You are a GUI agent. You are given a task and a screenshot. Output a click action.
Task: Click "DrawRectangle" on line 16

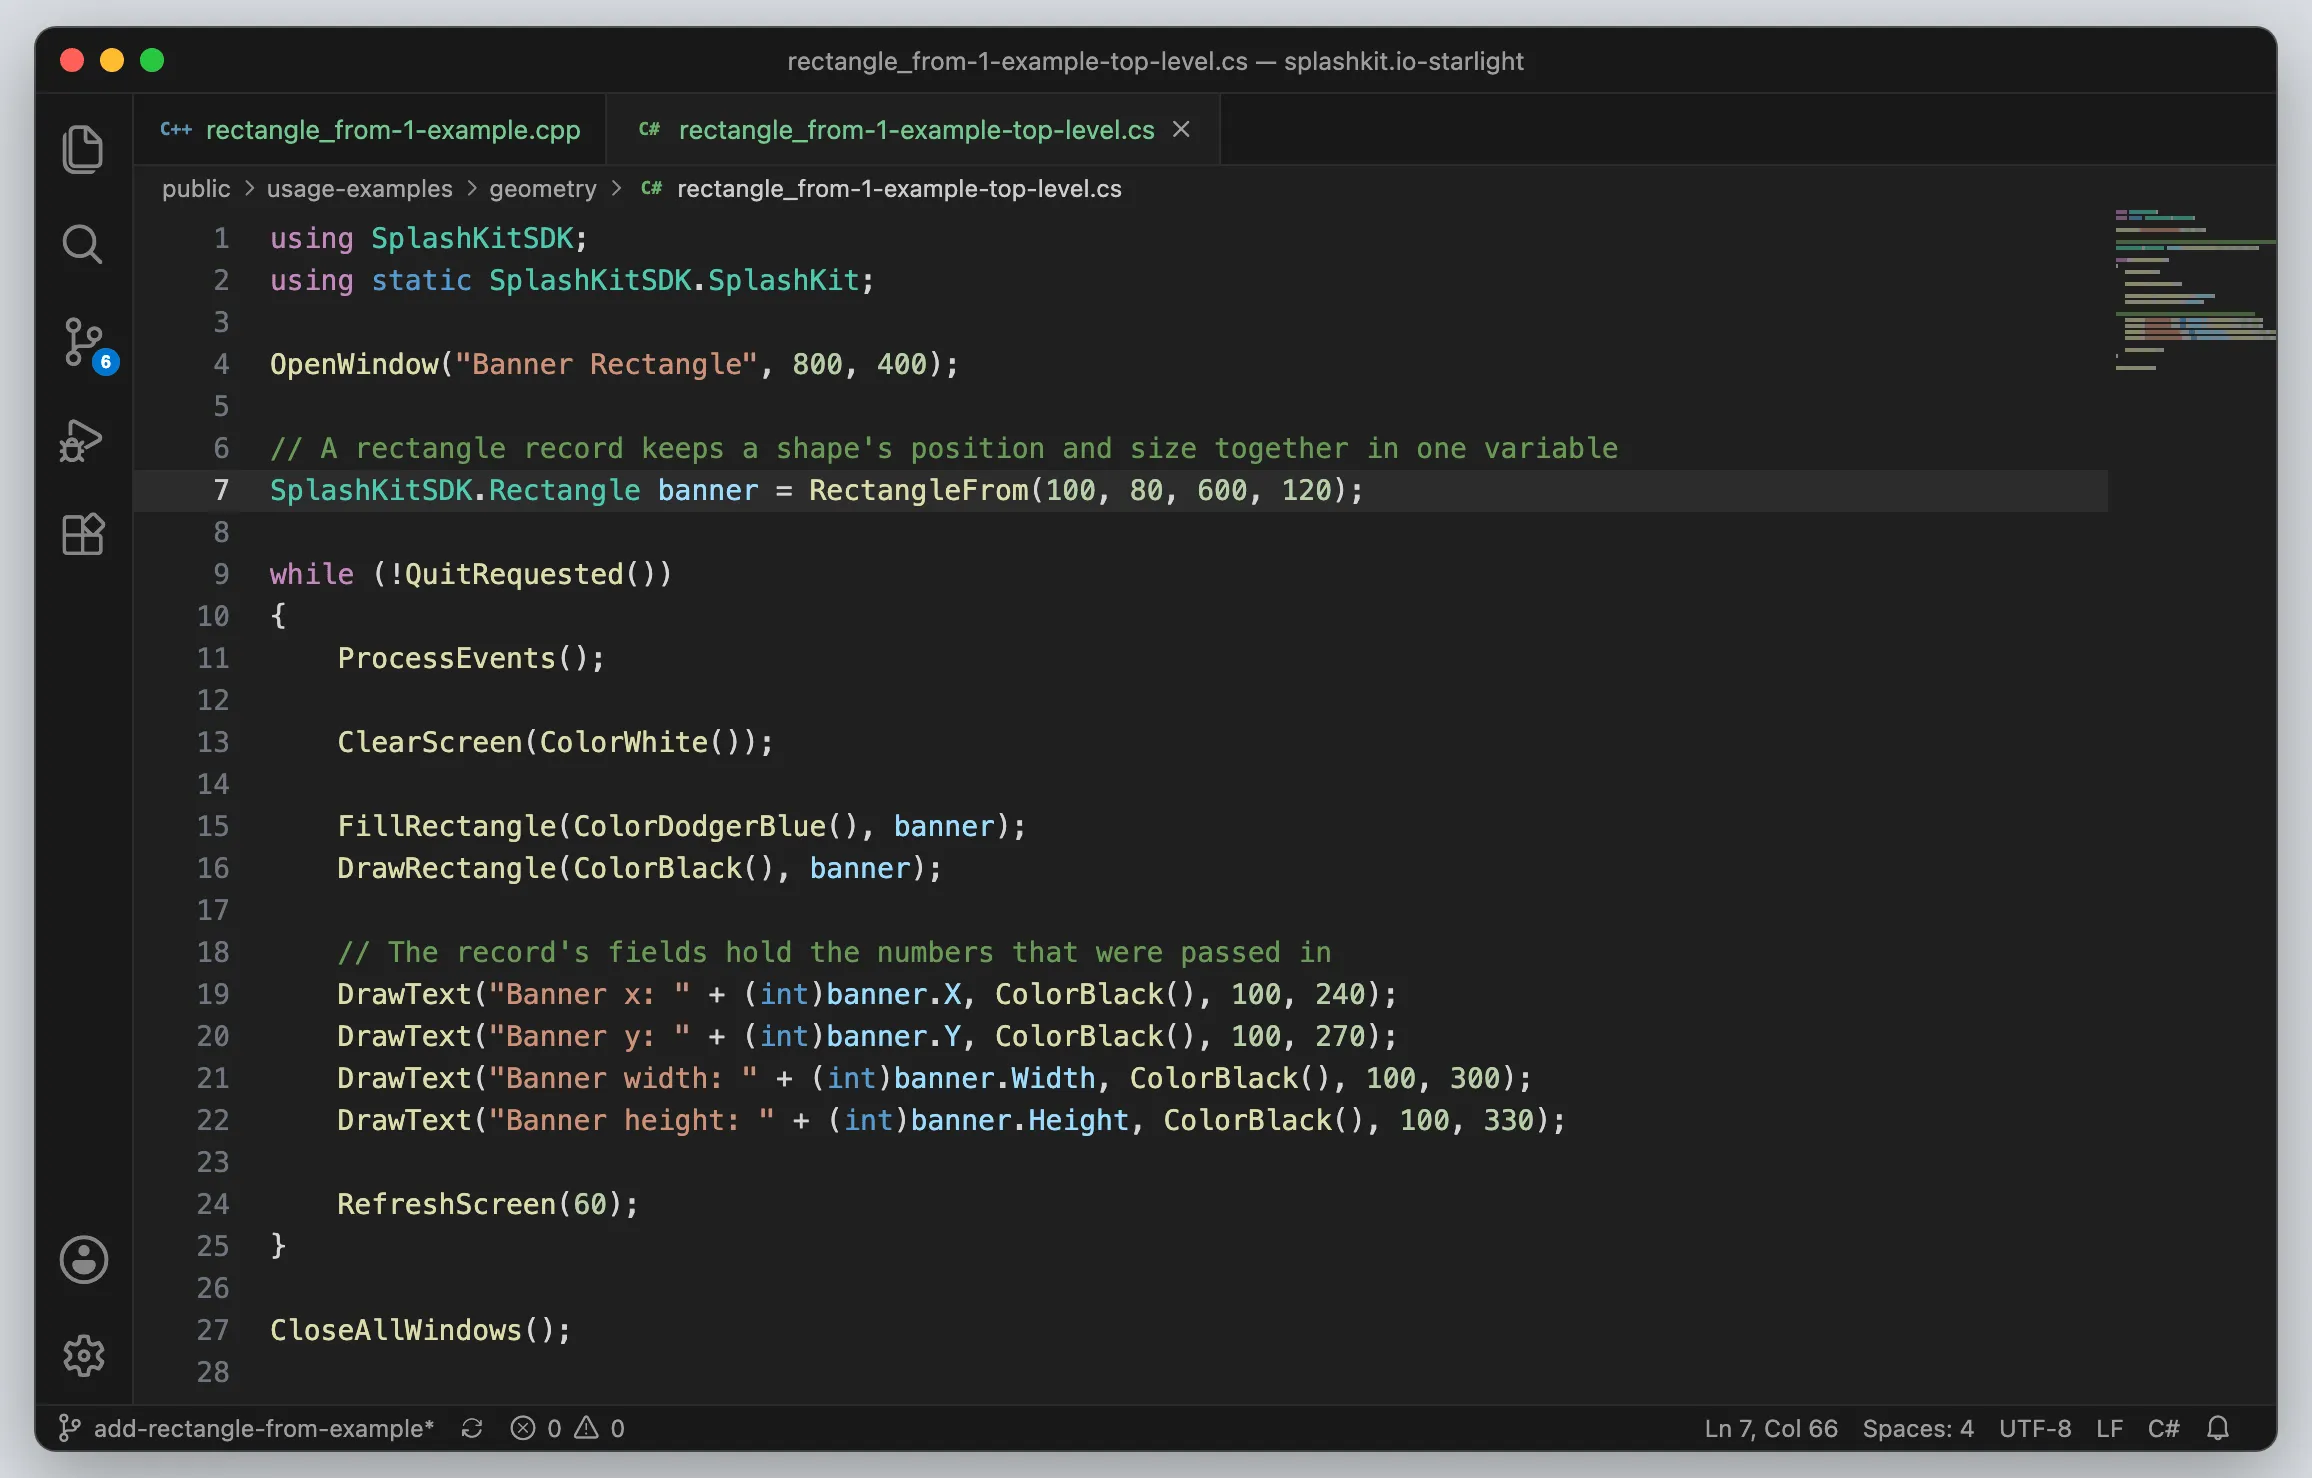446,868
